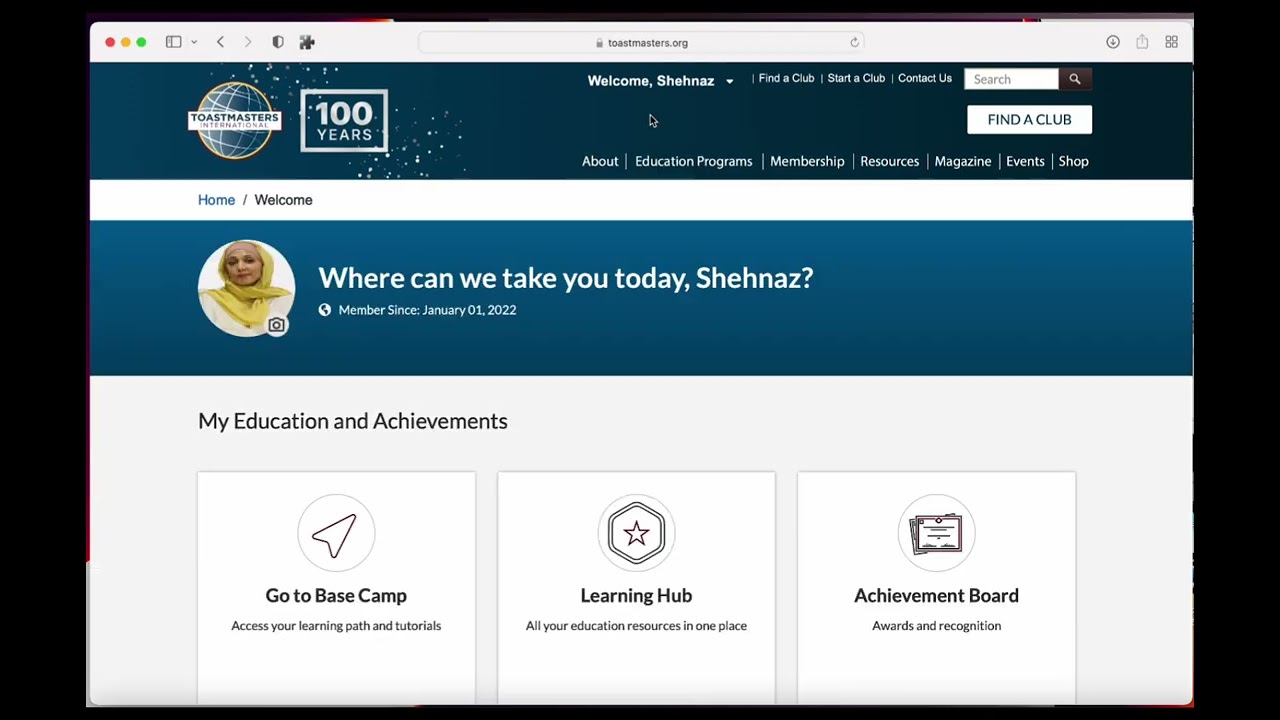The image size is (1280, 720).
Task: Click the Safari sidebar toggle icon
Action: point(173,42)
